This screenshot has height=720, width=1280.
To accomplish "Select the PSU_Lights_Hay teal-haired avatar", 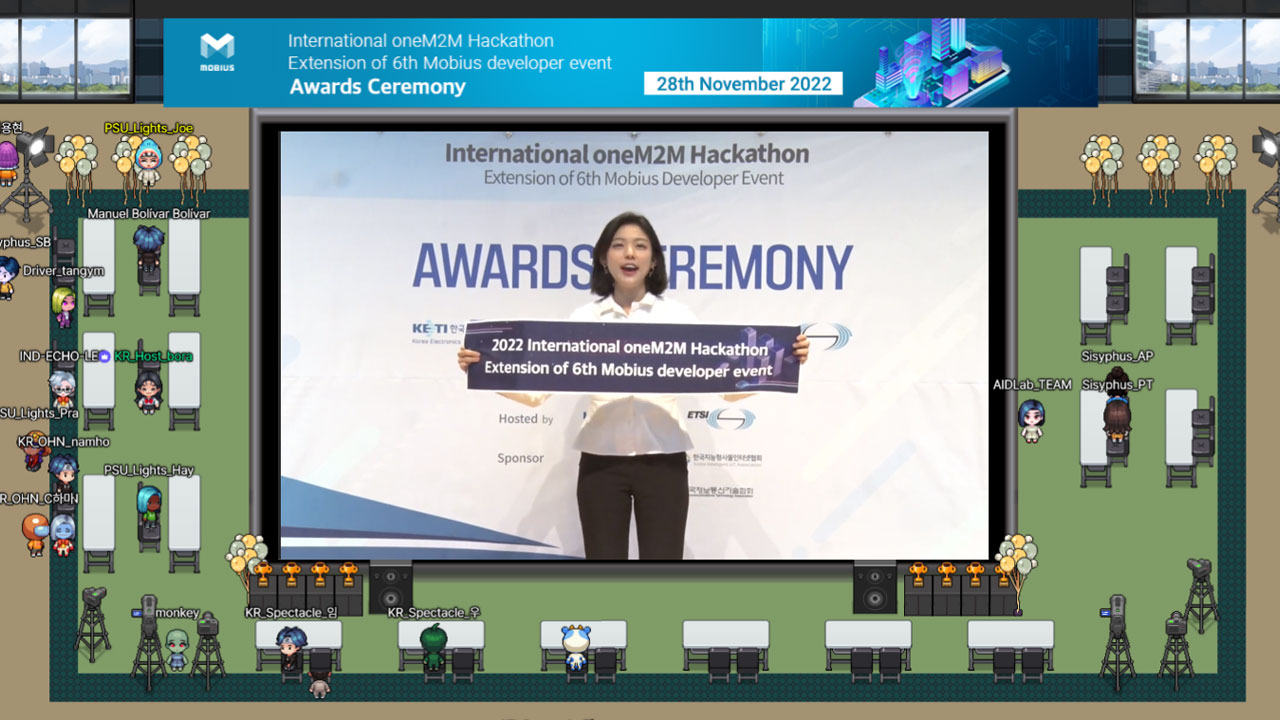I will click(x=149, y=508).
